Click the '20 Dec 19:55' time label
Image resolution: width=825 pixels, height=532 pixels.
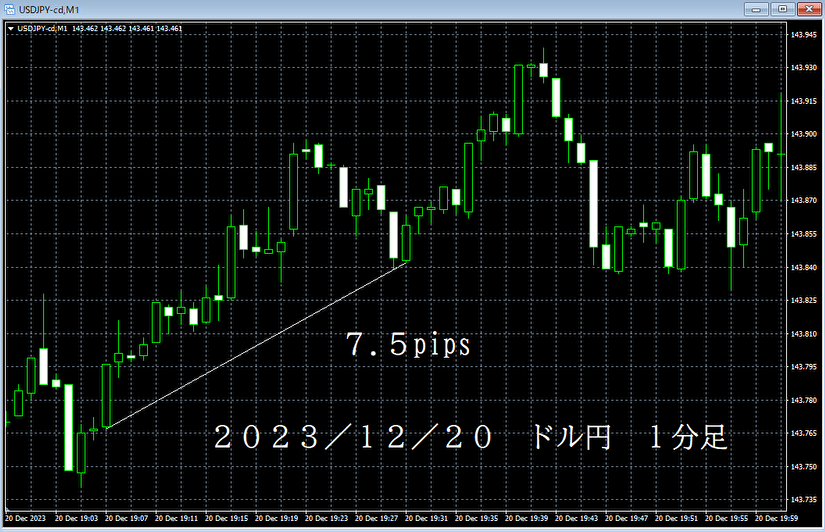726,518
